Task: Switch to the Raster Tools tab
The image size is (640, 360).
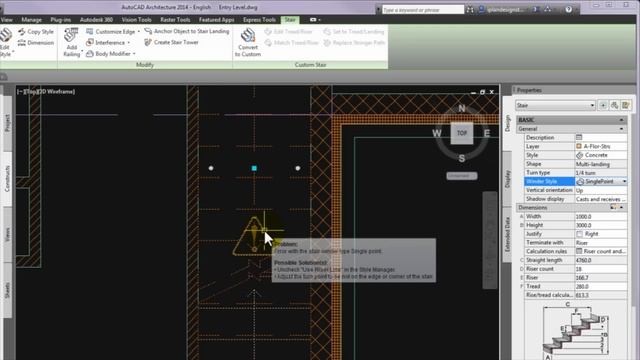Action: (x=175, y=20)
